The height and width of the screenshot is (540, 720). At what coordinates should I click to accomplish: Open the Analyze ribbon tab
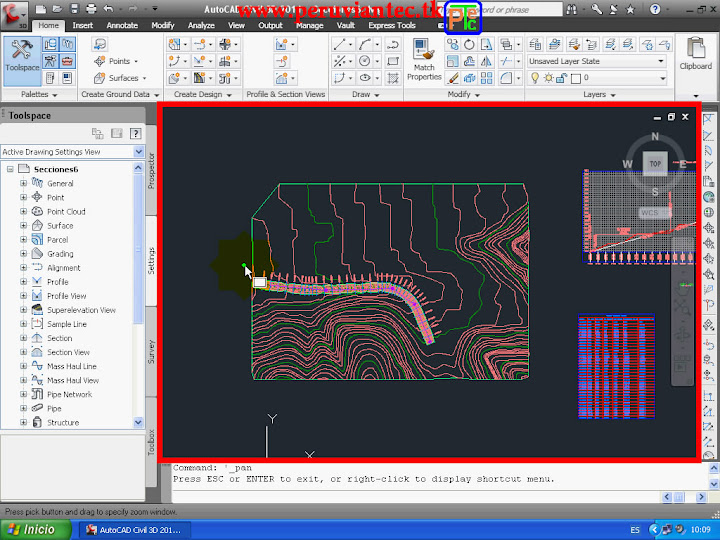coord(201,26)
